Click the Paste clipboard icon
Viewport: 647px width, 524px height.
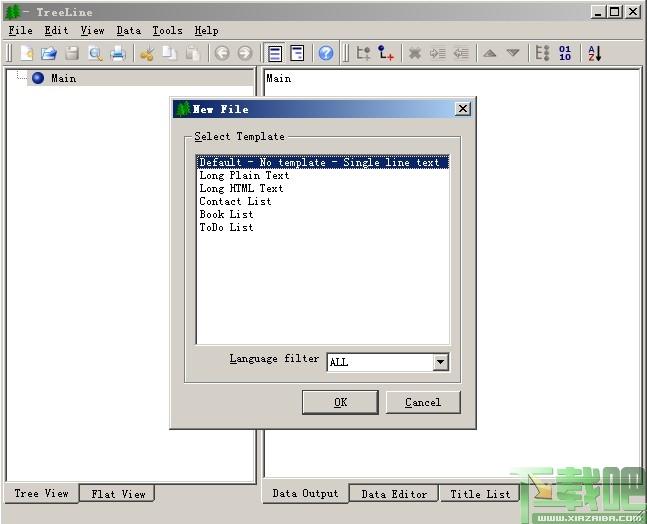tap(192, 54)
